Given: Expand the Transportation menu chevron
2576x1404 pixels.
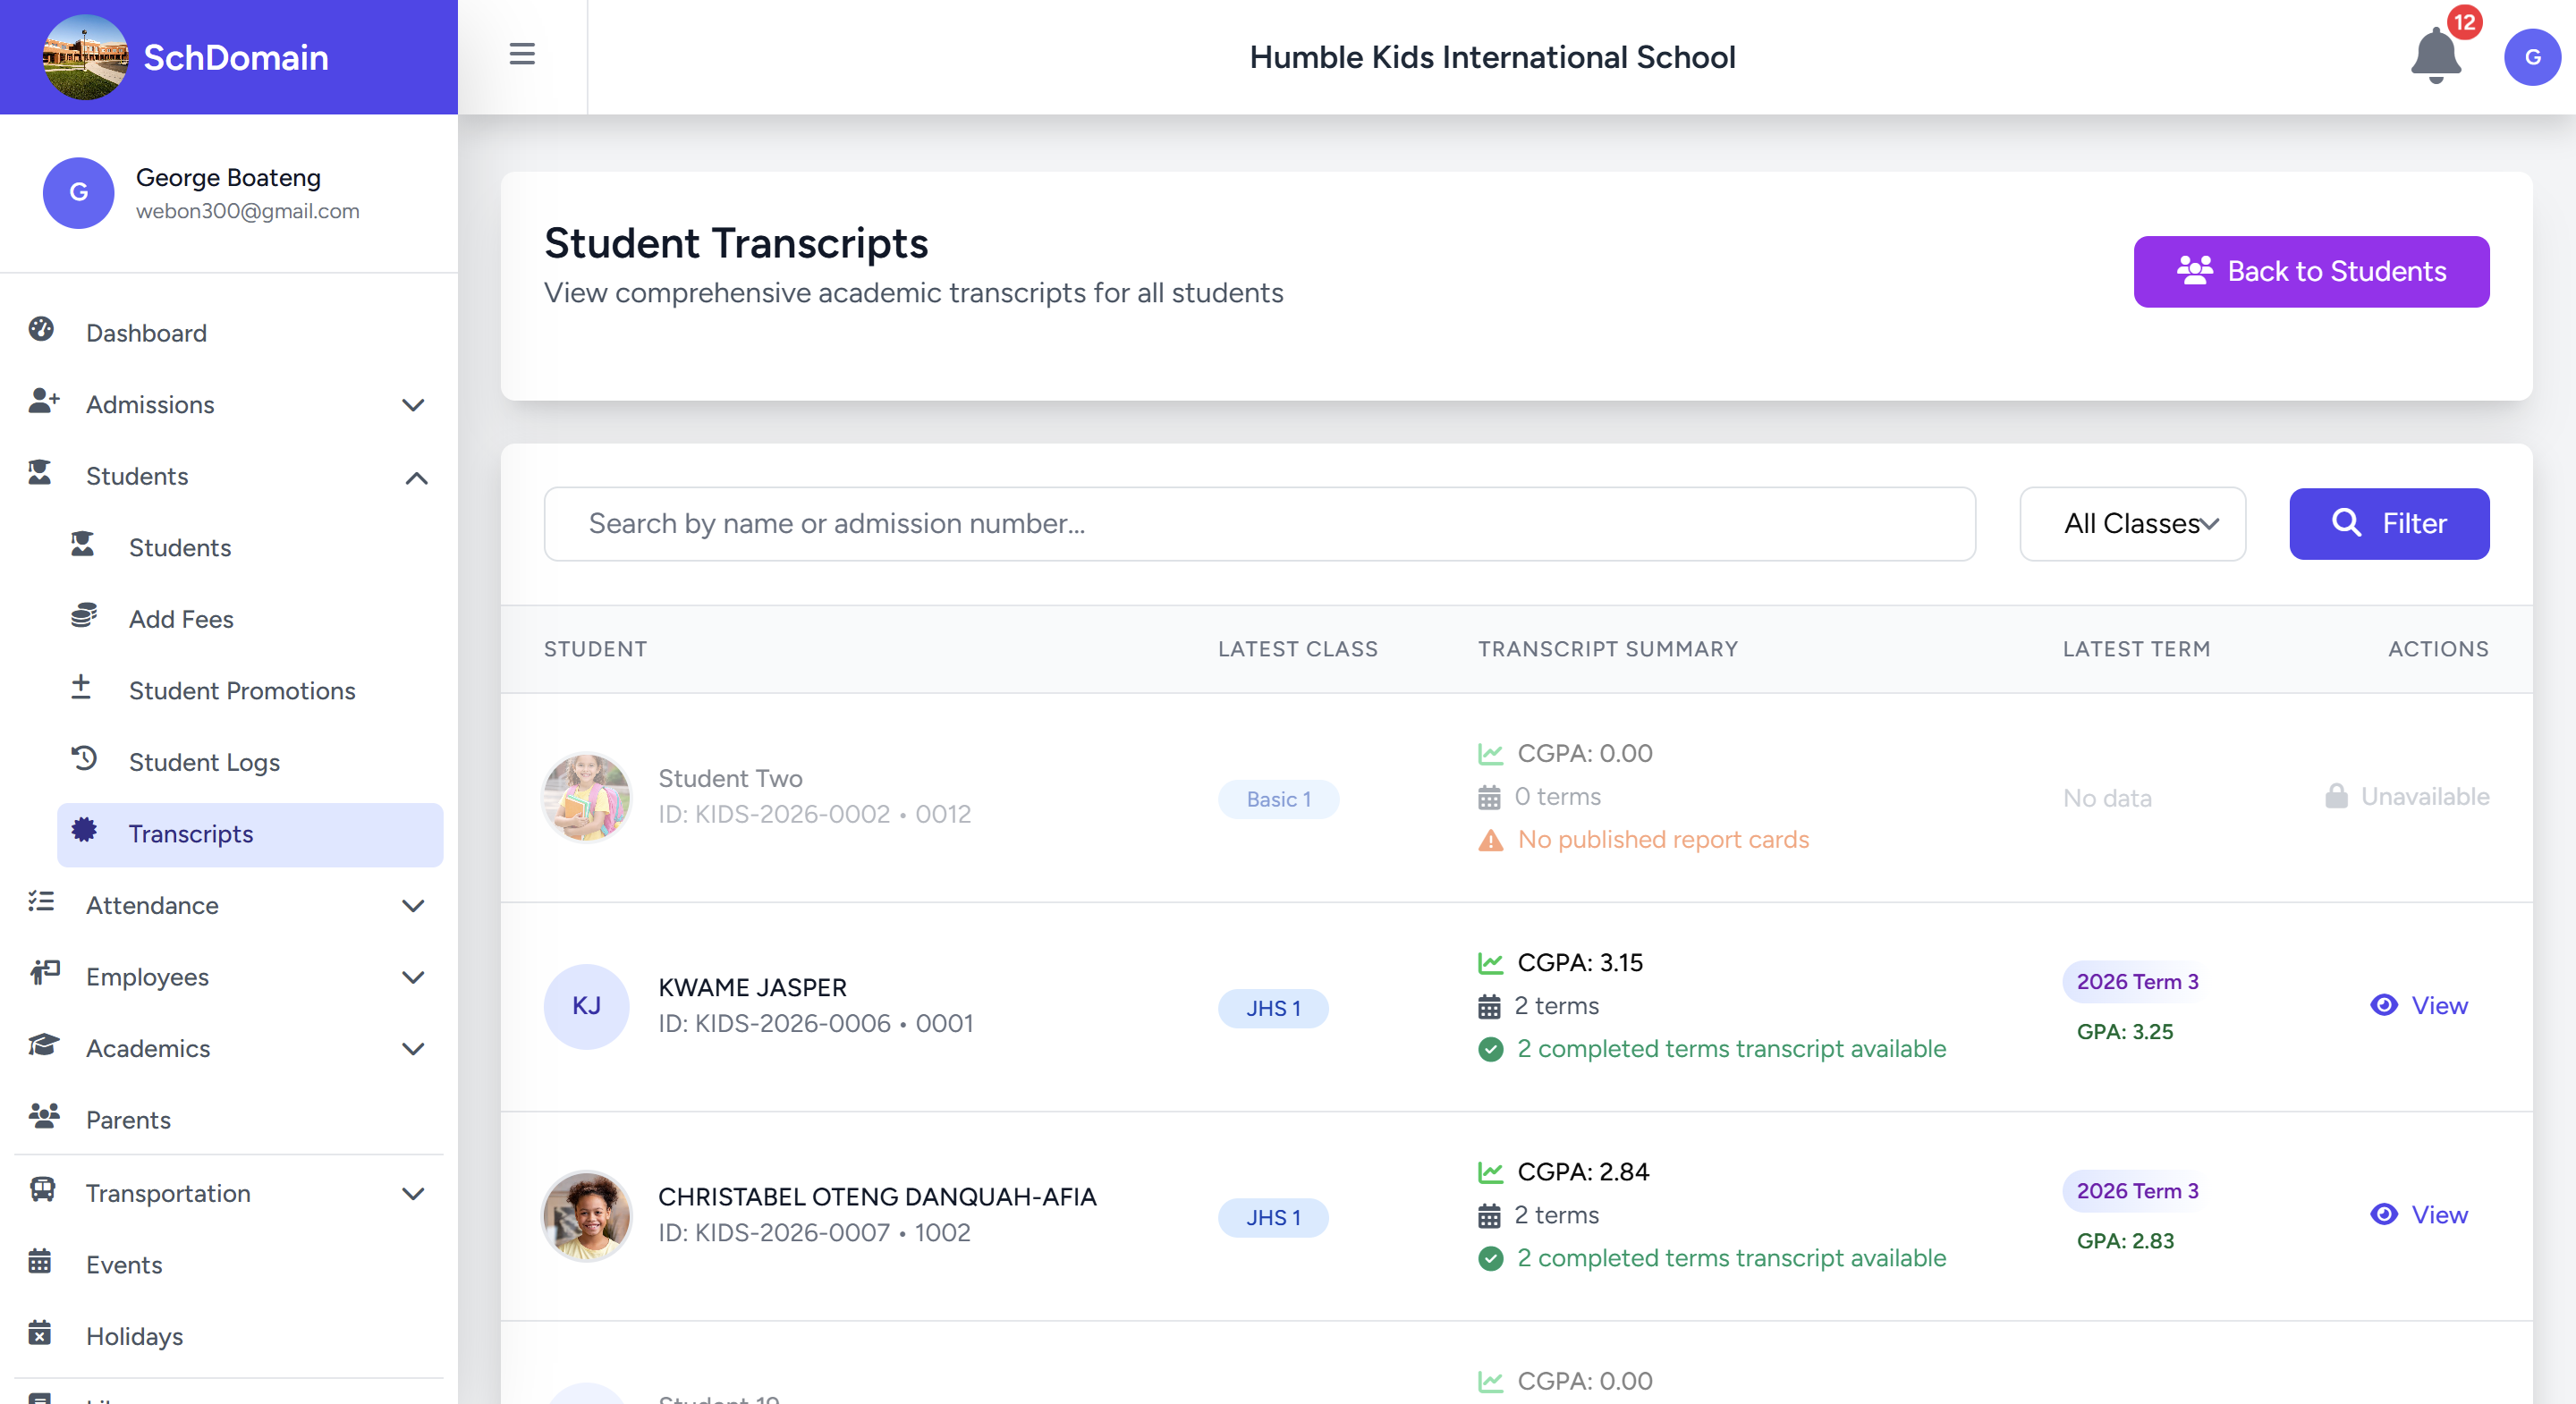Looking at the screenshot, I should click(x=413, y=1194).
